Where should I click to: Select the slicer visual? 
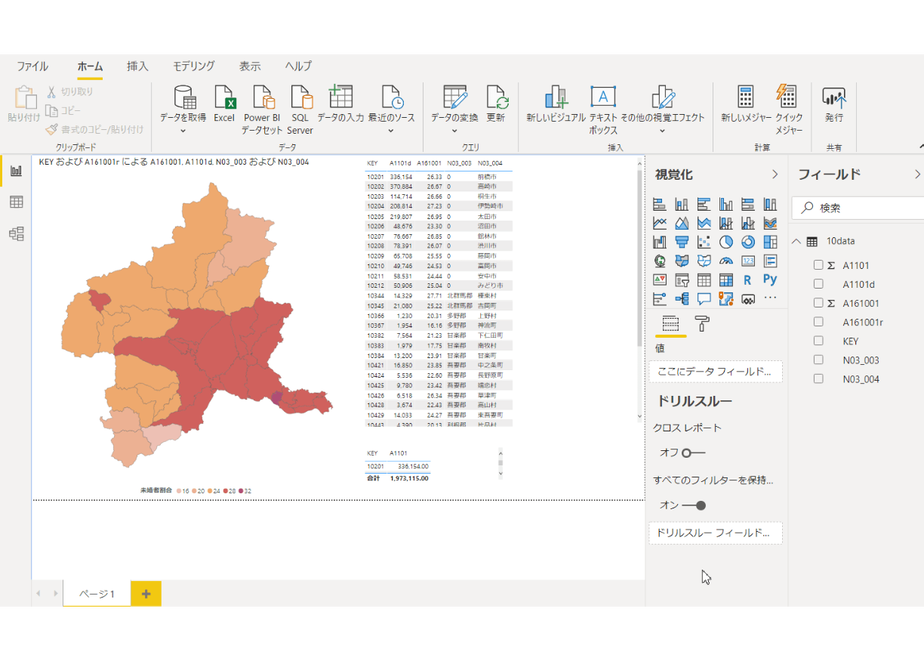point(682,280)
